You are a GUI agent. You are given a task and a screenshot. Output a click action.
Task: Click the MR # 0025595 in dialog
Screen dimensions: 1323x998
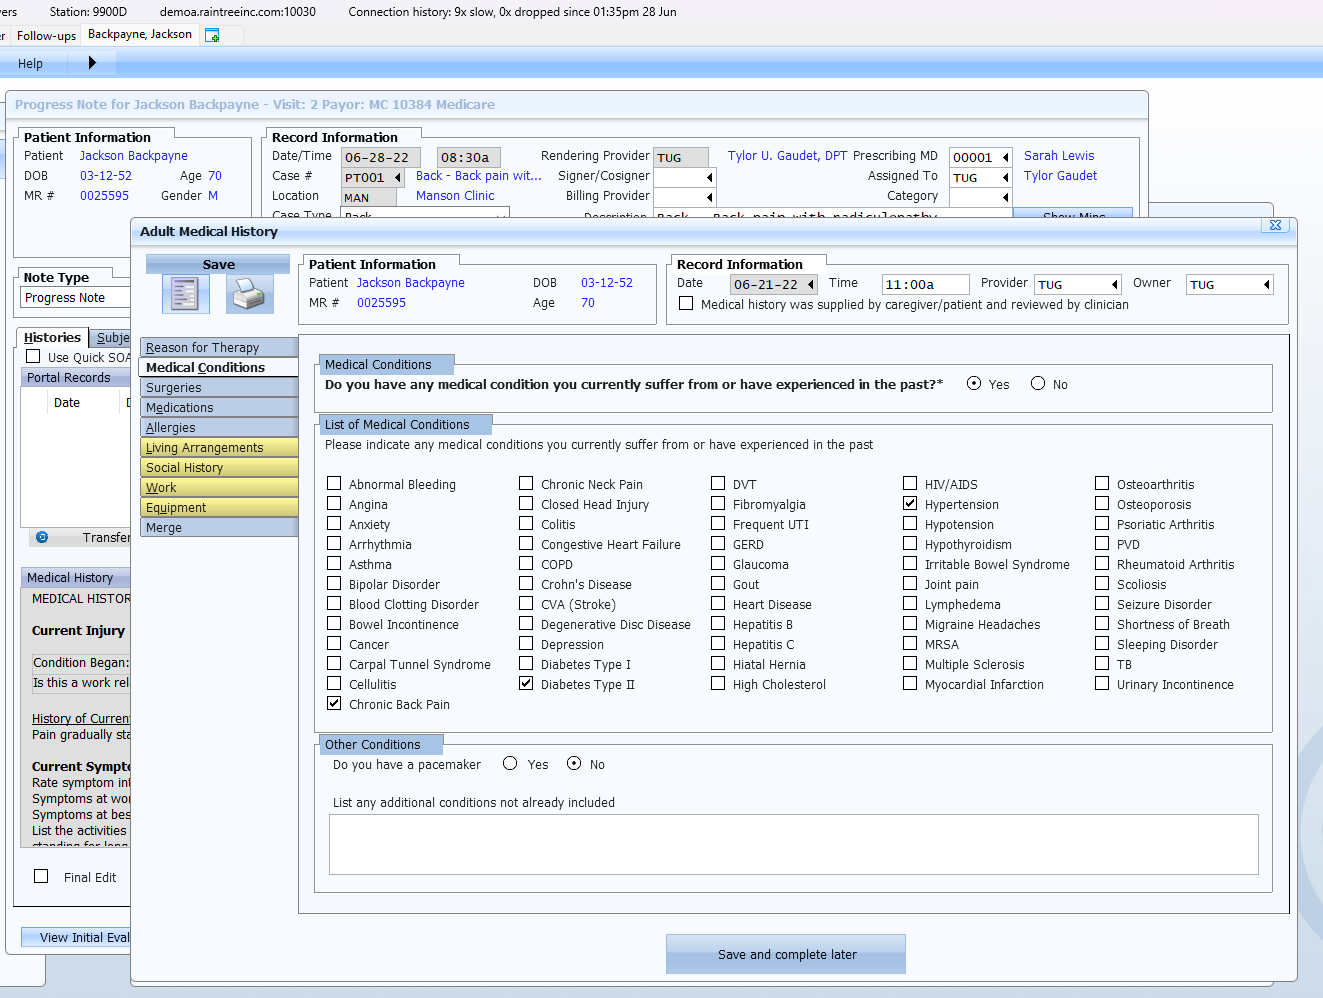pyautogui.click(x=381, y=303)
